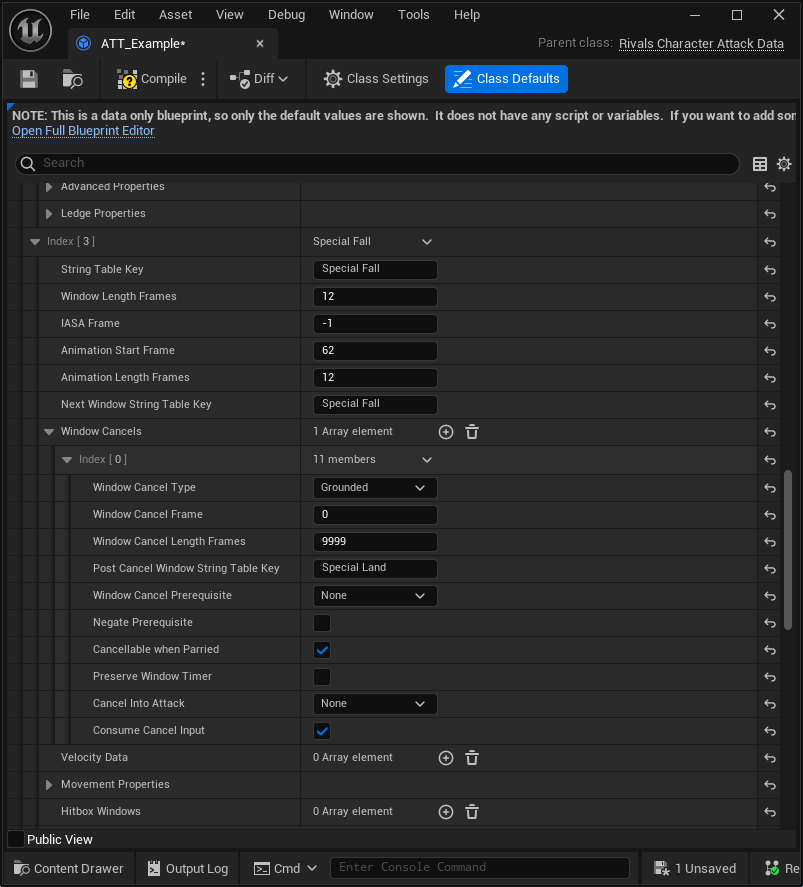Click the details panel vertical scrollbar
This screenshot has width=803, height=887.
788,550
